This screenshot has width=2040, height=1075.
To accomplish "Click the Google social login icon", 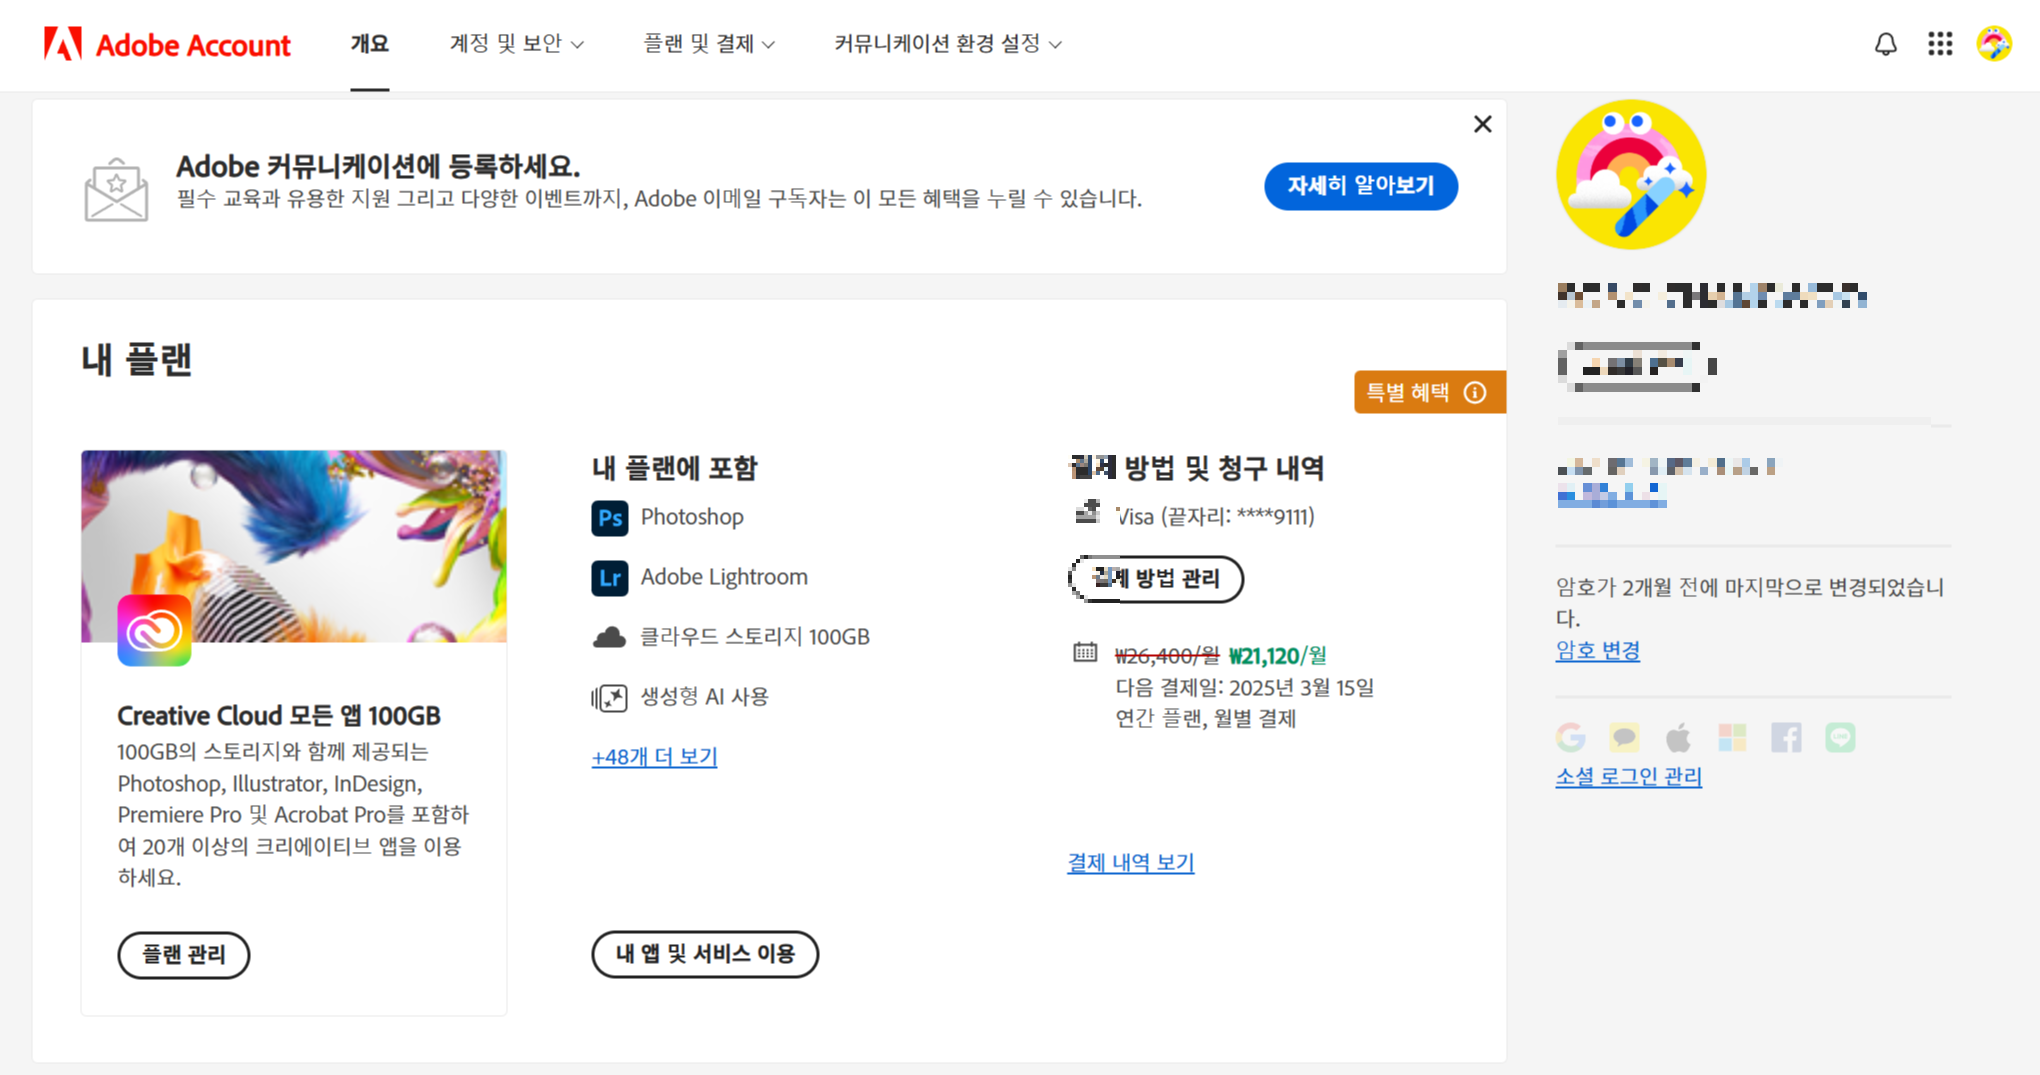I will [1571, 738].
